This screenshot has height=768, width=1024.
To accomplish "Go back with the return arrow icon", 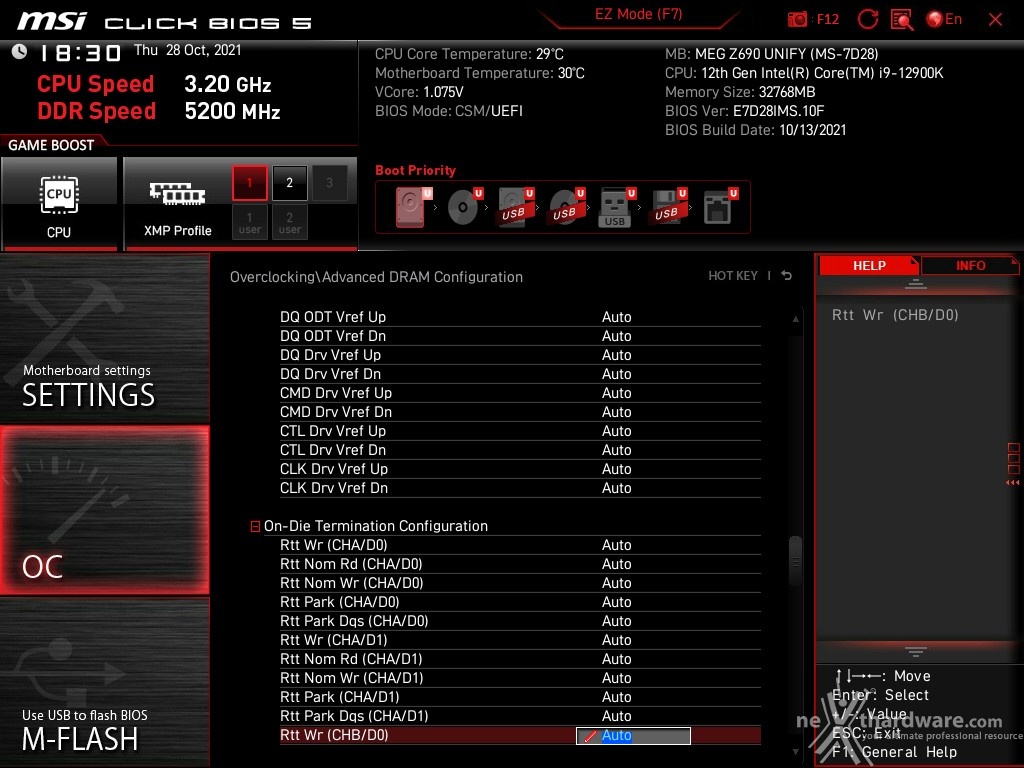I will coord(787,276).
